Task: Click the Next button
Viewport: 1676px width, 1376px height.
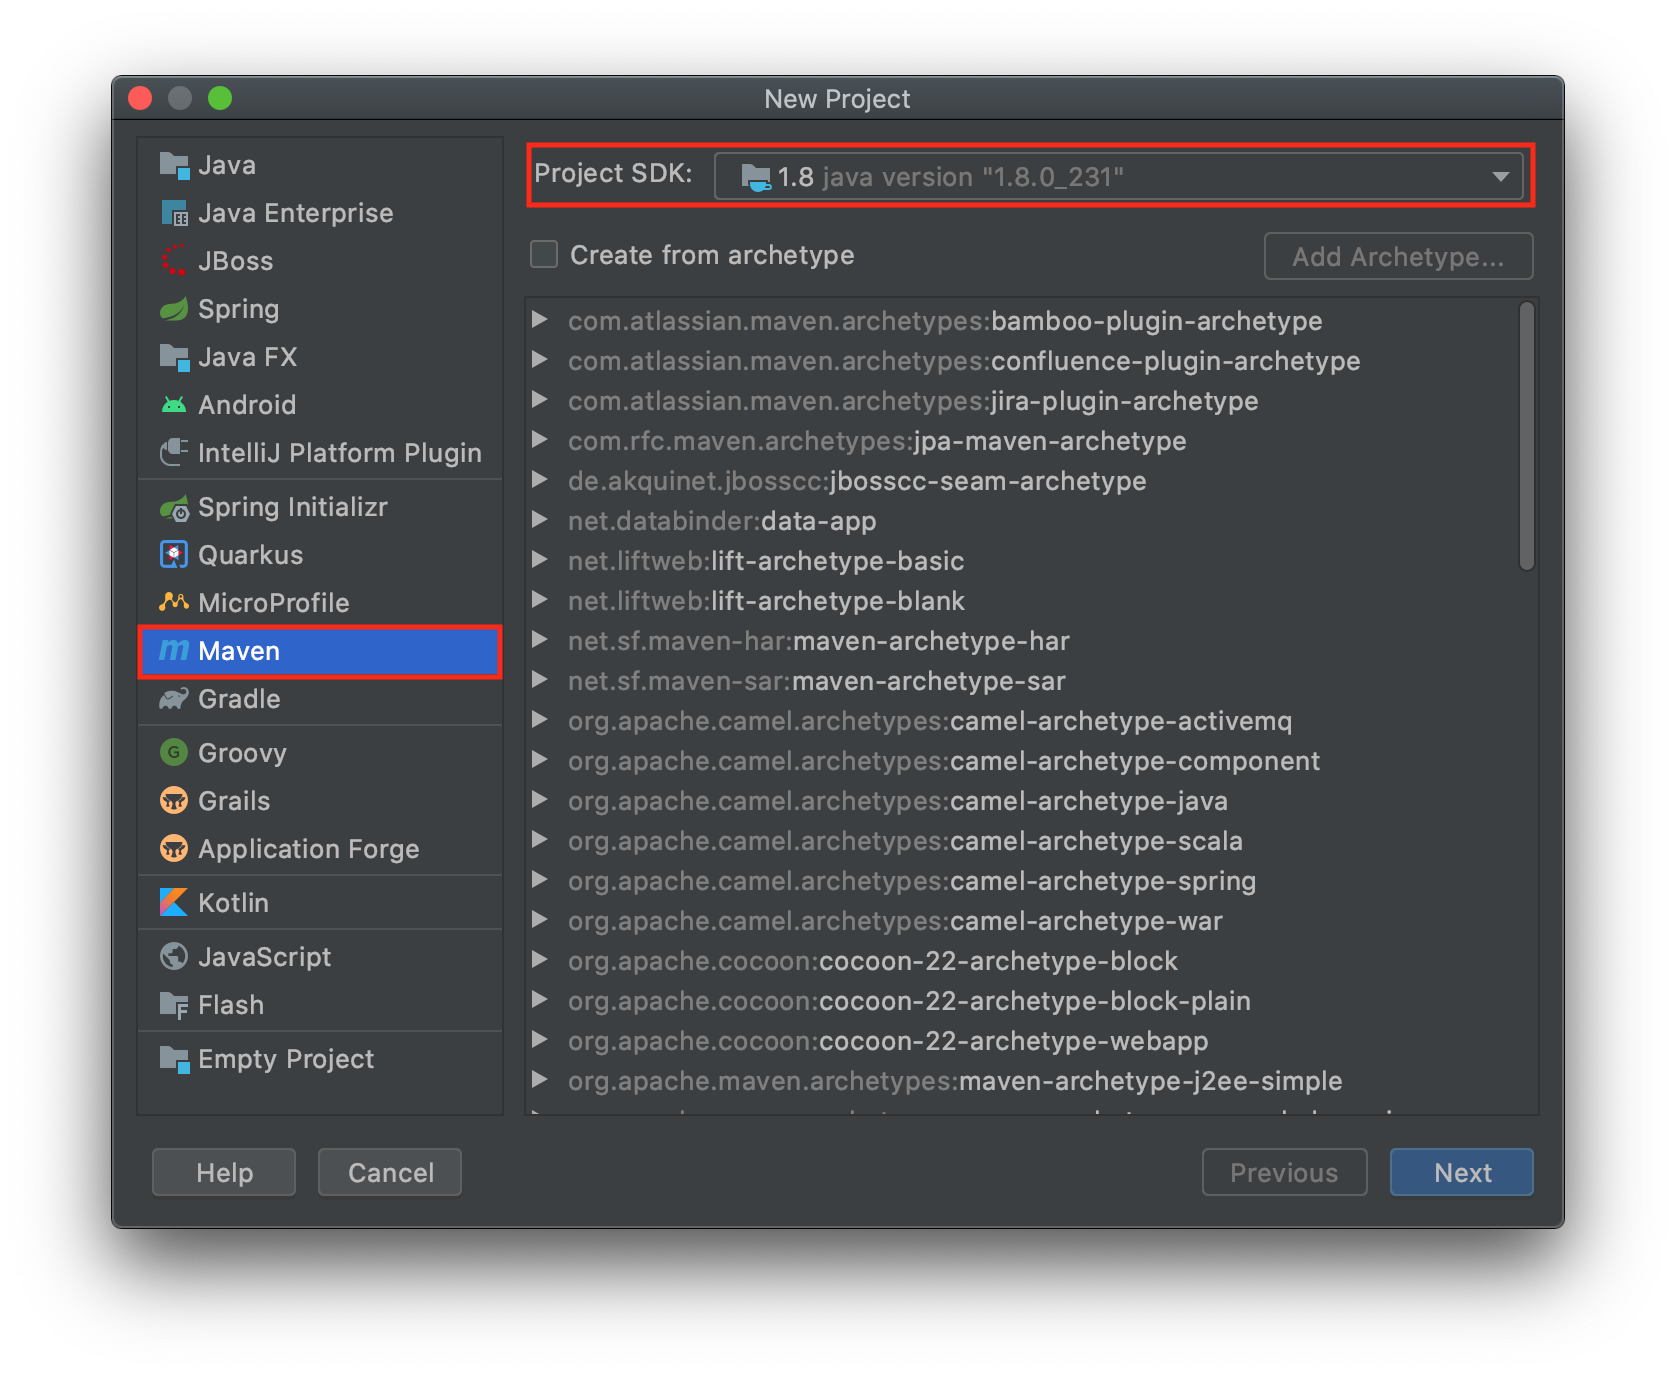Action: pos(1461,1172)
